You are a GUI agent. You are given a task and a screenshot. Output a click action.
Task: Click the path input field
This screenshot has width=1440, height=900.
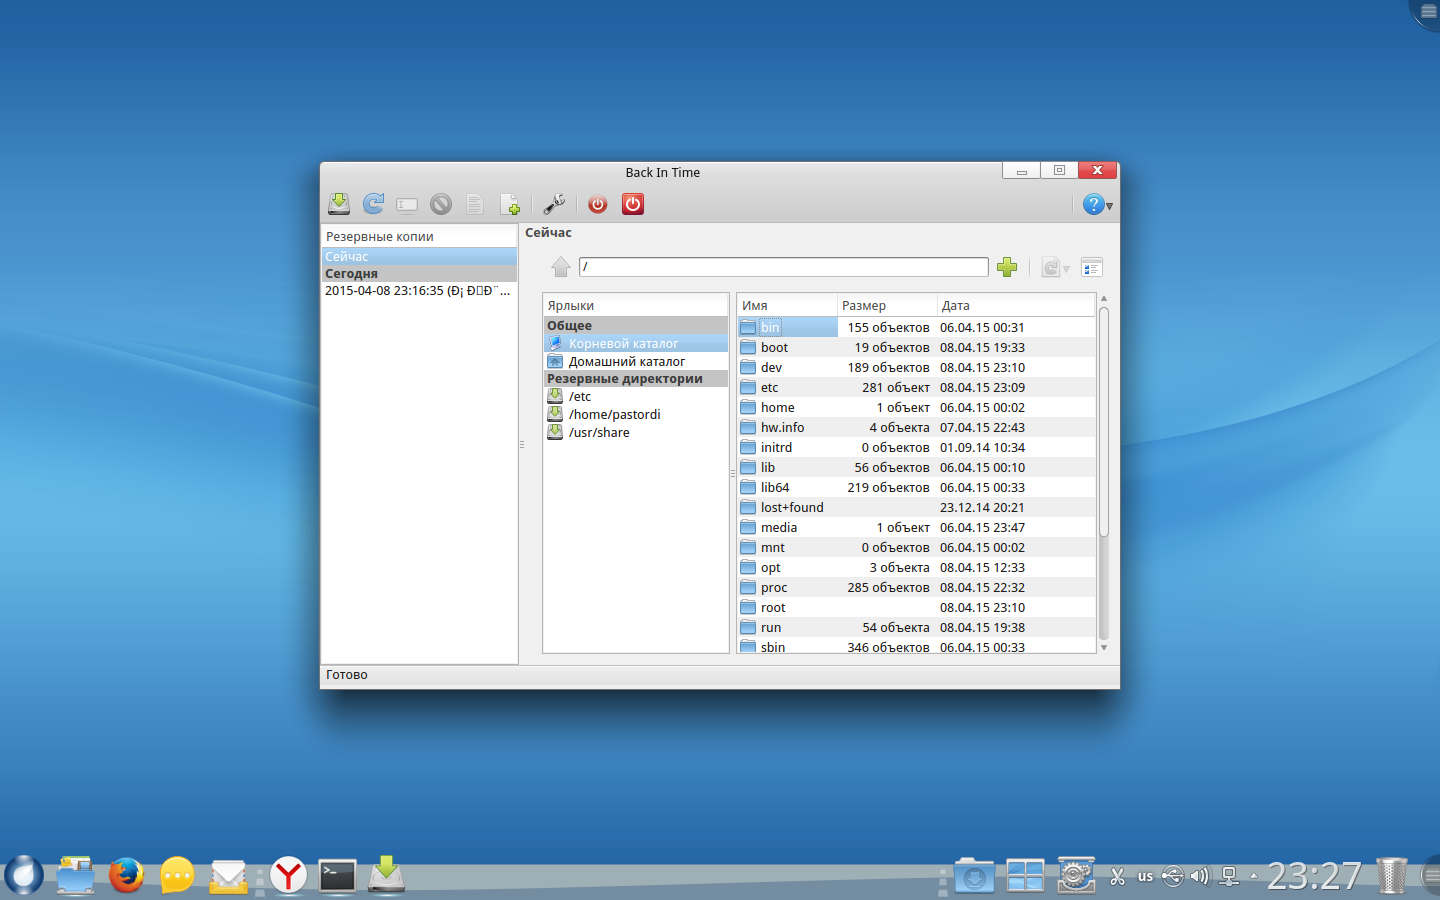tap(783, 267)
